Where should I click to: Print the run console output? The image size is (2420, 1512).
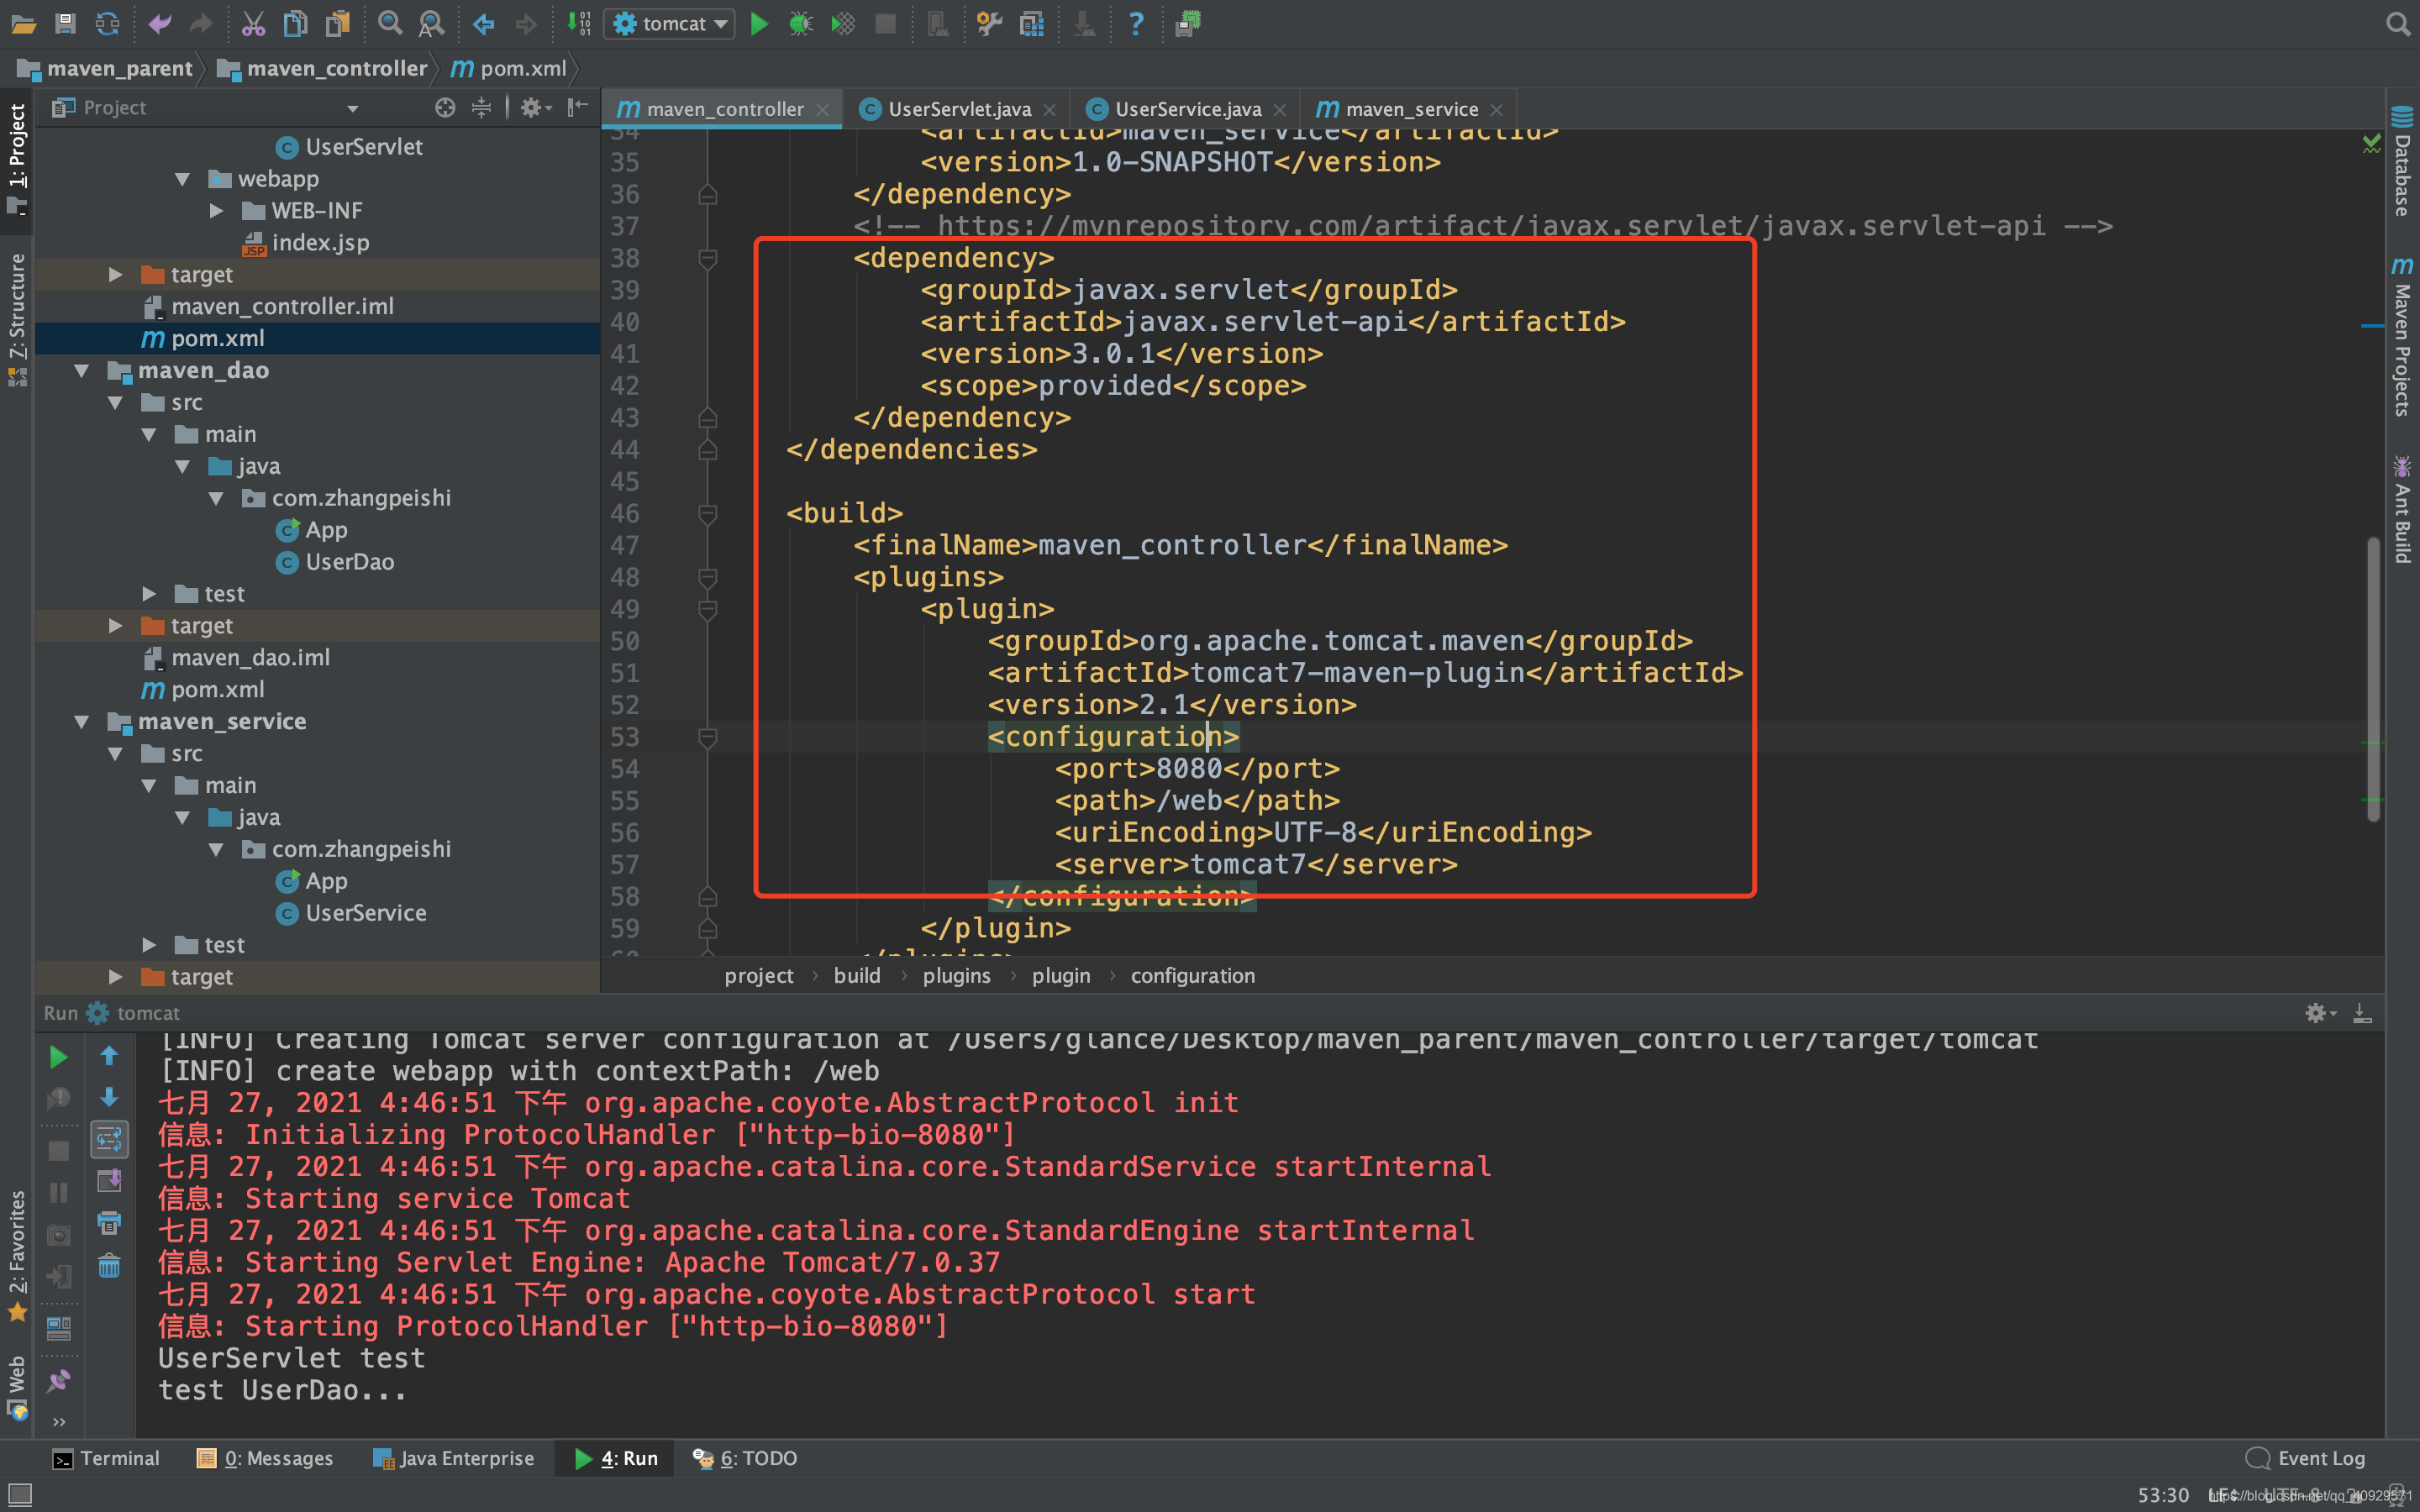coord(109,1223)
